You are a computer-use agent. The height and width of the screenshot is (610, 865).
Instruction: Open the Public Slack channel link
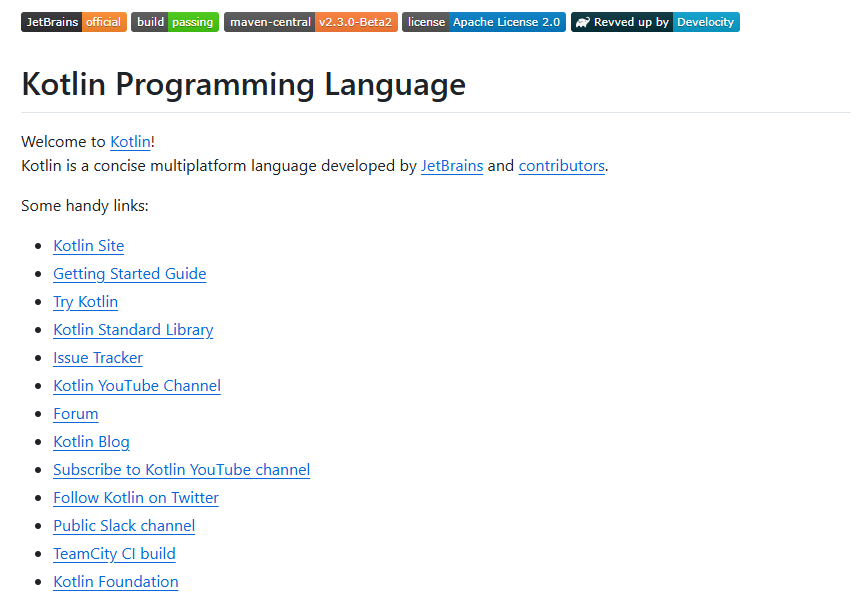[x=124, y=526]
